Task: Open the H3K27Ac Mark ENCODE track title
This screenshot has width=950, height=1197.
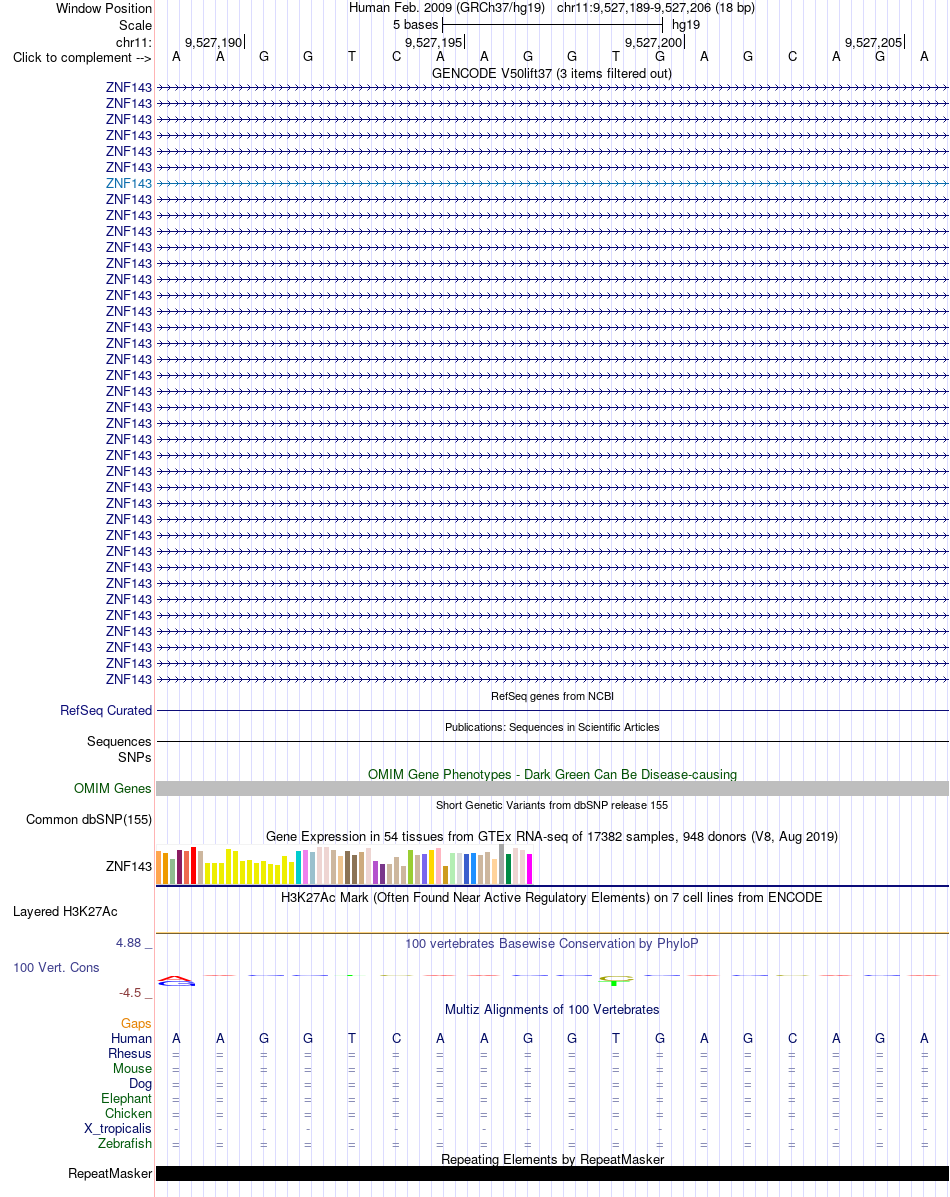Action: tap(552, 898)
